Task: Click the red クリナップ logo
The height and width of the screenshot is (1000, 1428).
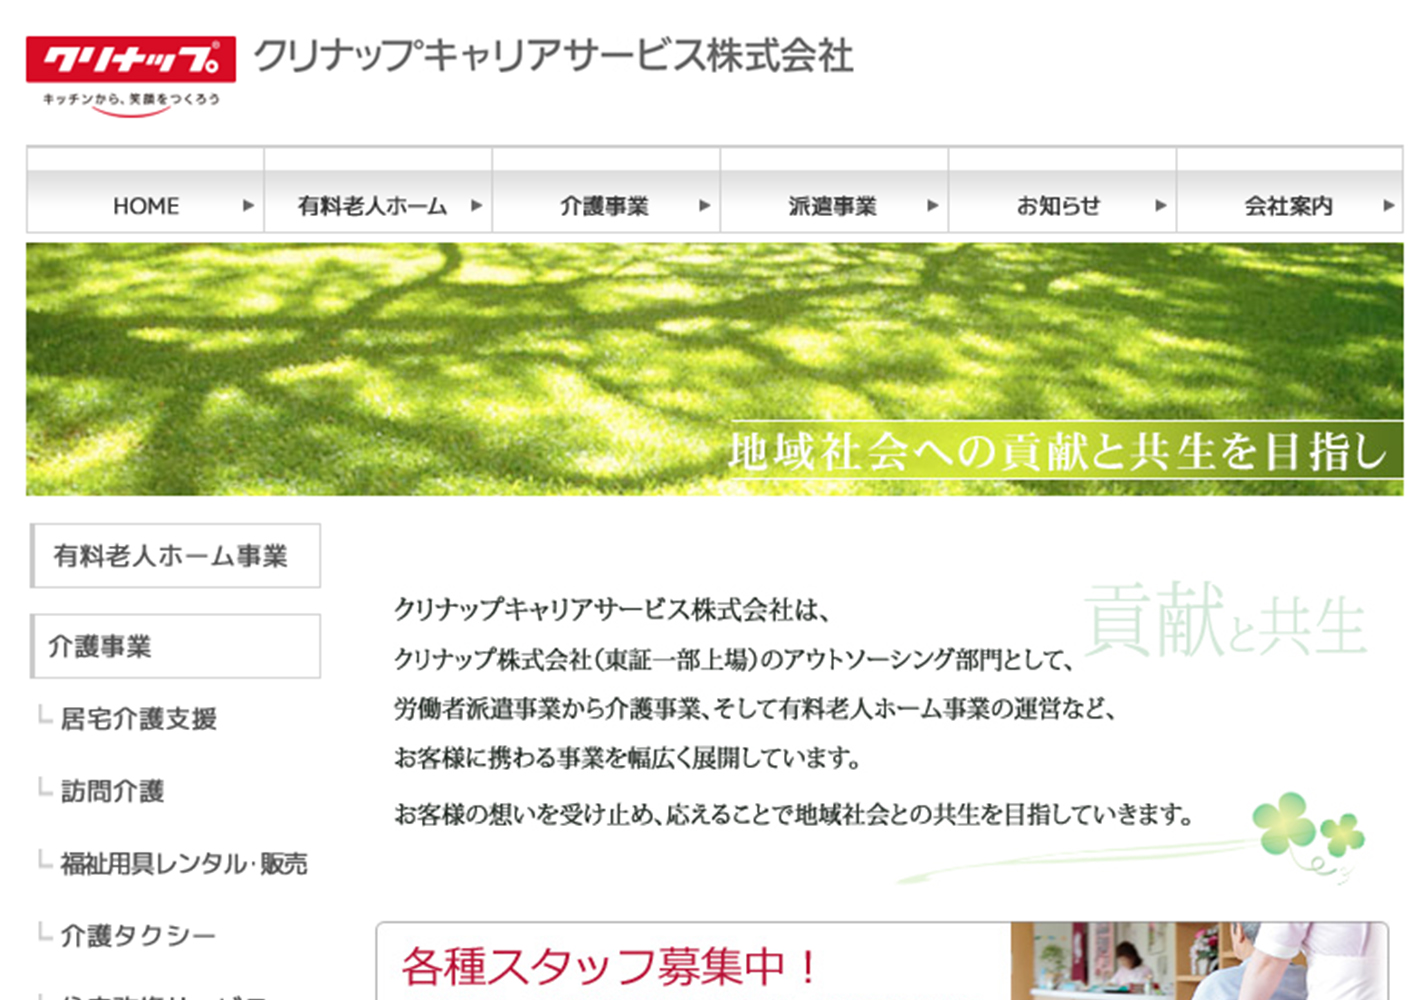Action: [x=131, y=59]
